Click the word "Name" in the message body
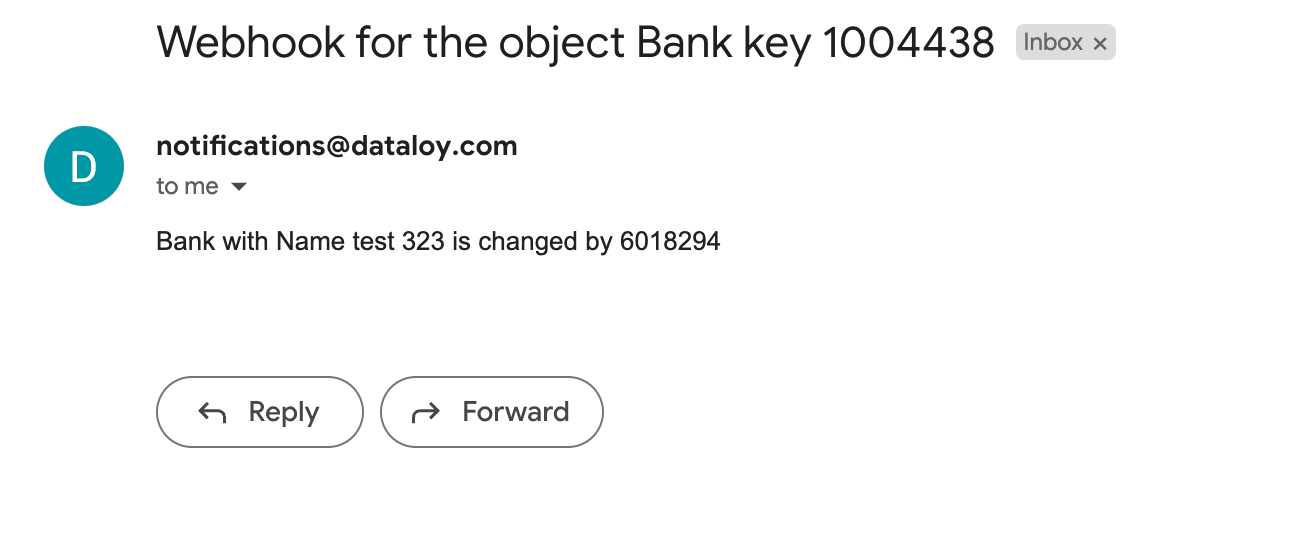The height and width of the screenshot is (536, 1312). pyautogui.click(x=309, y=241)
